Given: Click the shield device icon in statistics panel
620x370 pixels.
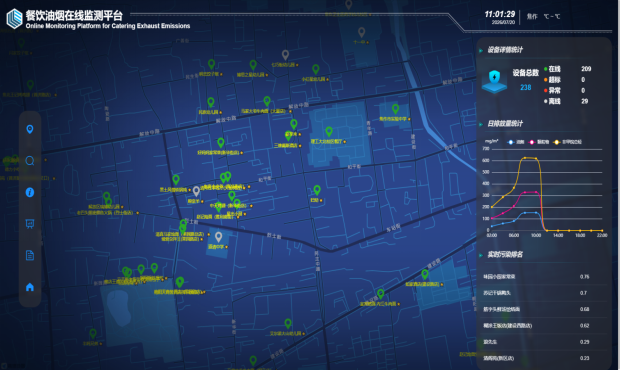Looking at the screenshot, I should pos(494,81).
